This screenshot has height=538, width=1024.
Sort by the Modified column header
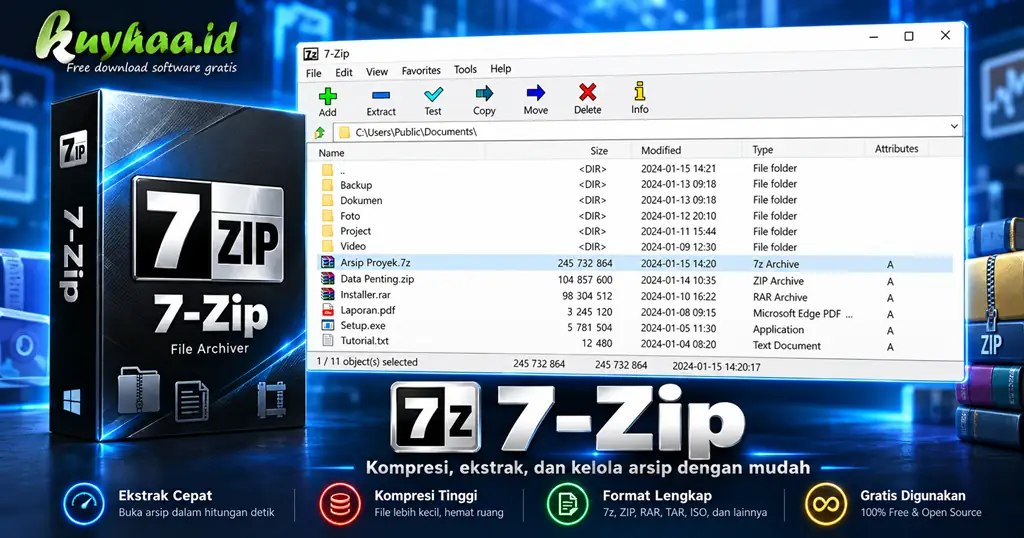661,150
